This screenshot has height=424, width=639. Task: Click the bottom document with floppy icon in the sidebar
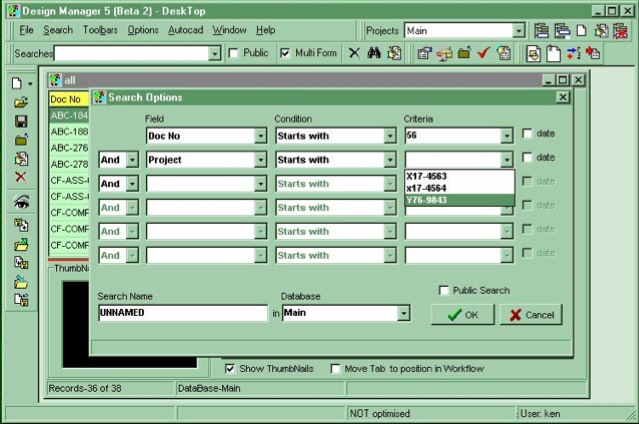coord(21,300)
